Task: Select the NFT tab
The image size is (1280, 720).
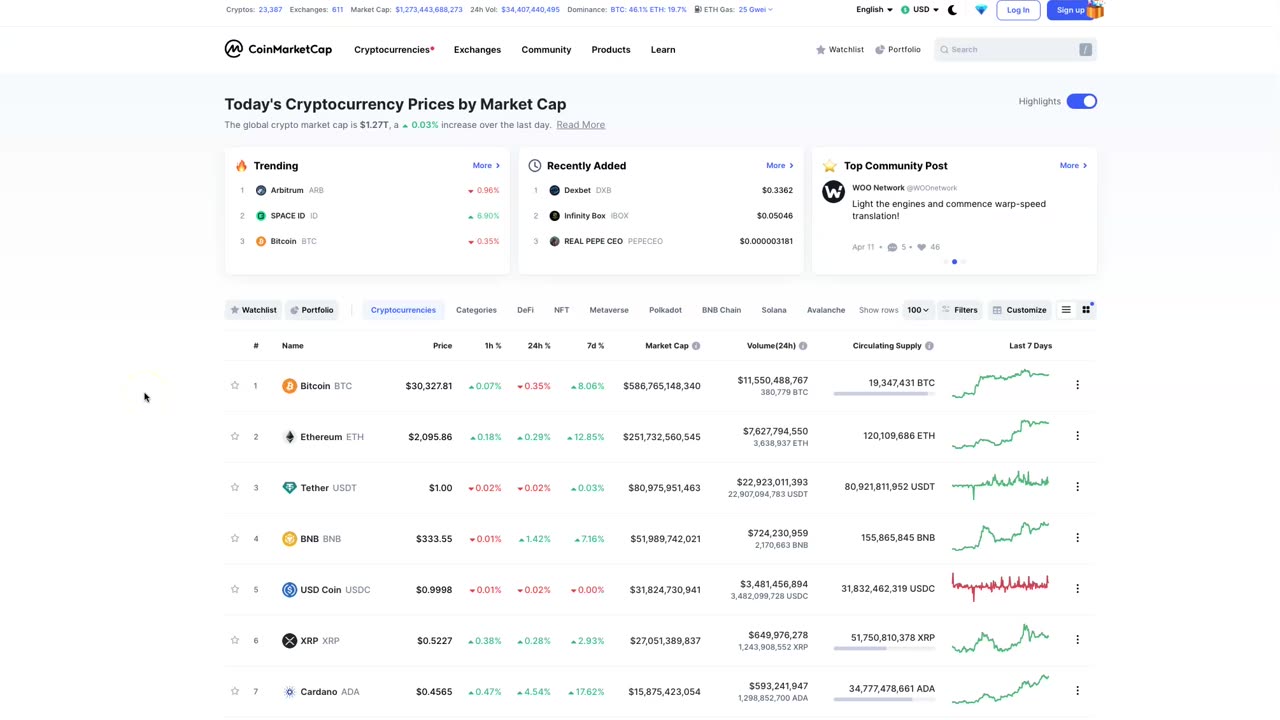Action: (561, 310)
